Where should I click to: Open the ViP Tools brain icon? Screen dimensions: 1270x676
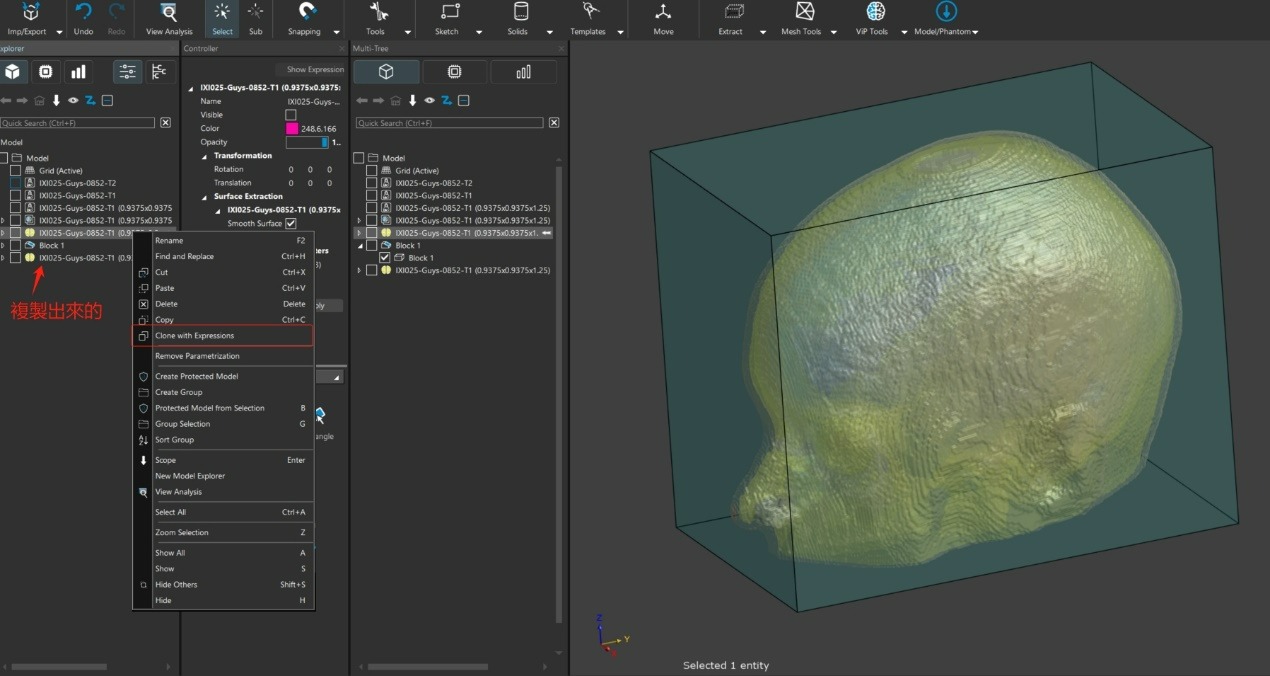click(876, 12)
